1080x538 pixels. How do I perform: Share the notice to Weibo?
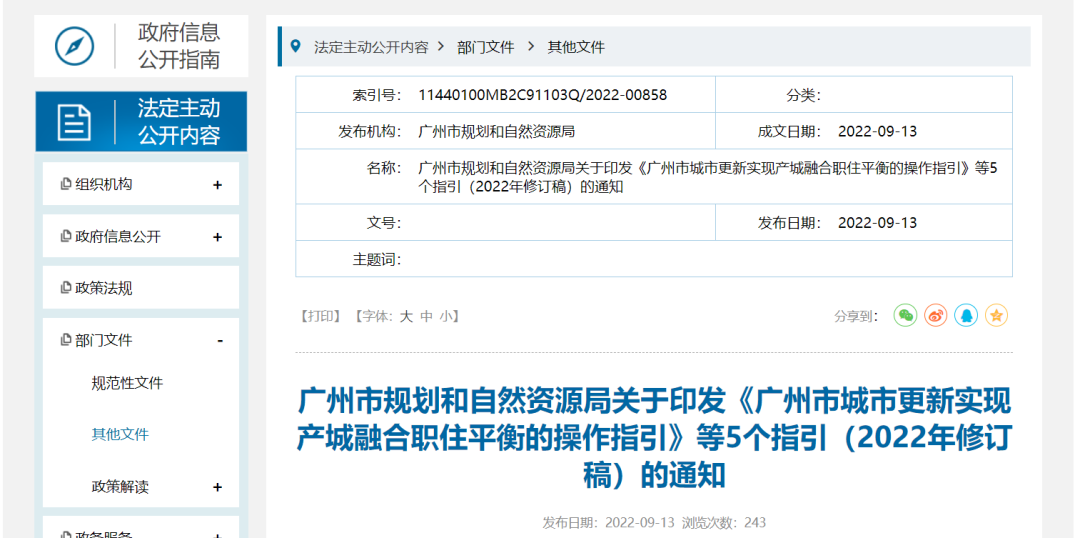[935, 316]
